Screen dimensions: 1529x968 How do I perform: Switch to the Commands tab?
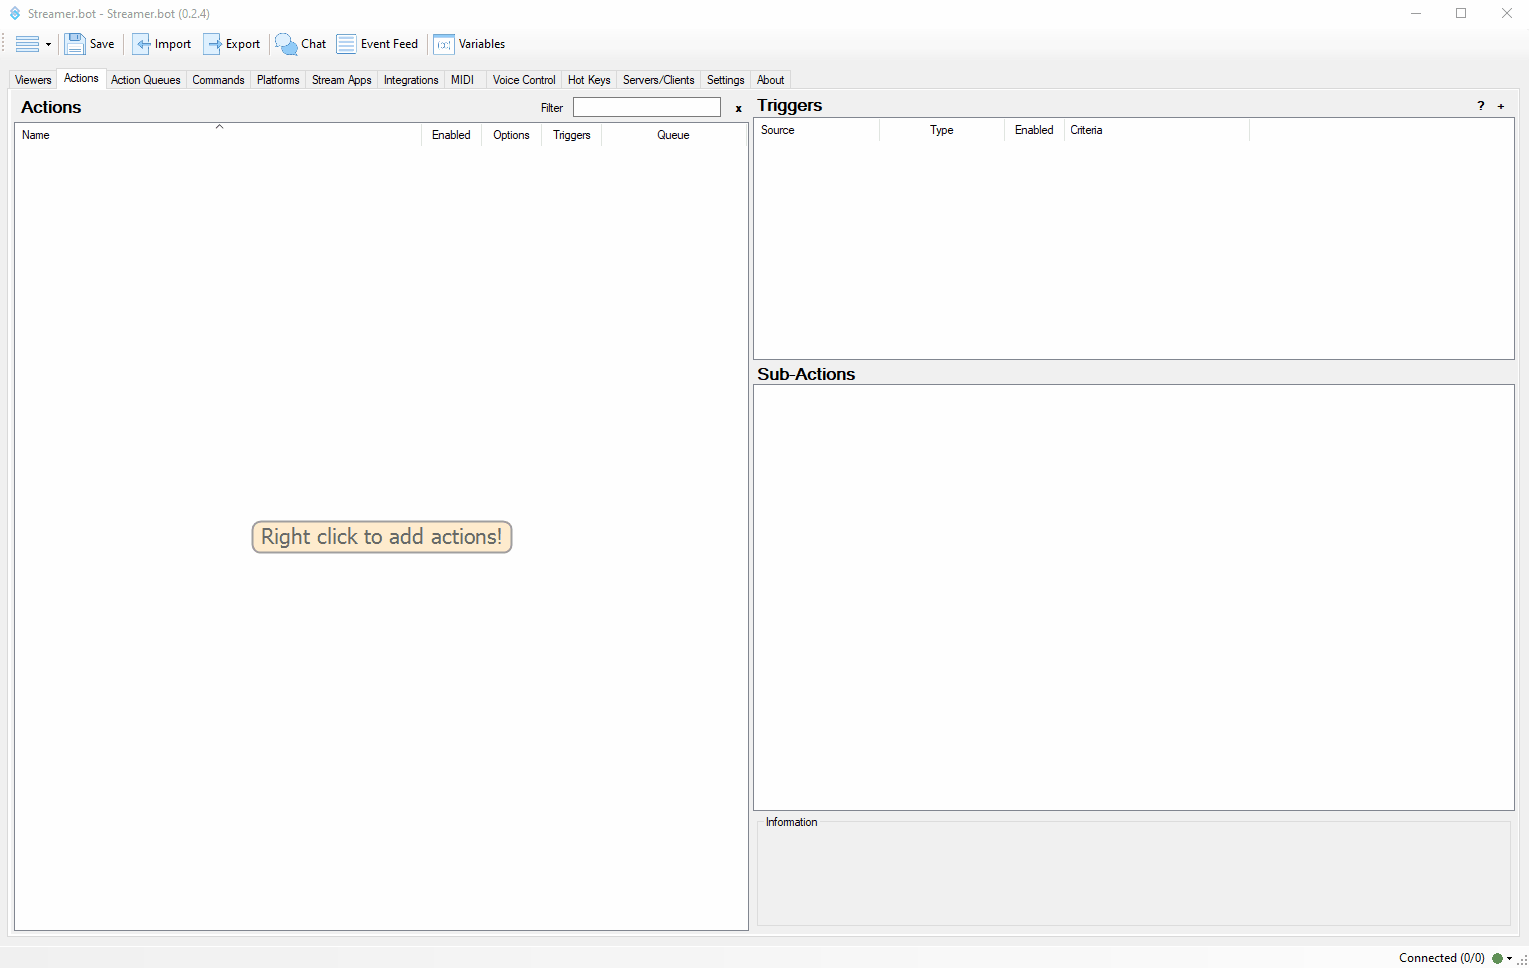click(218, 80)
